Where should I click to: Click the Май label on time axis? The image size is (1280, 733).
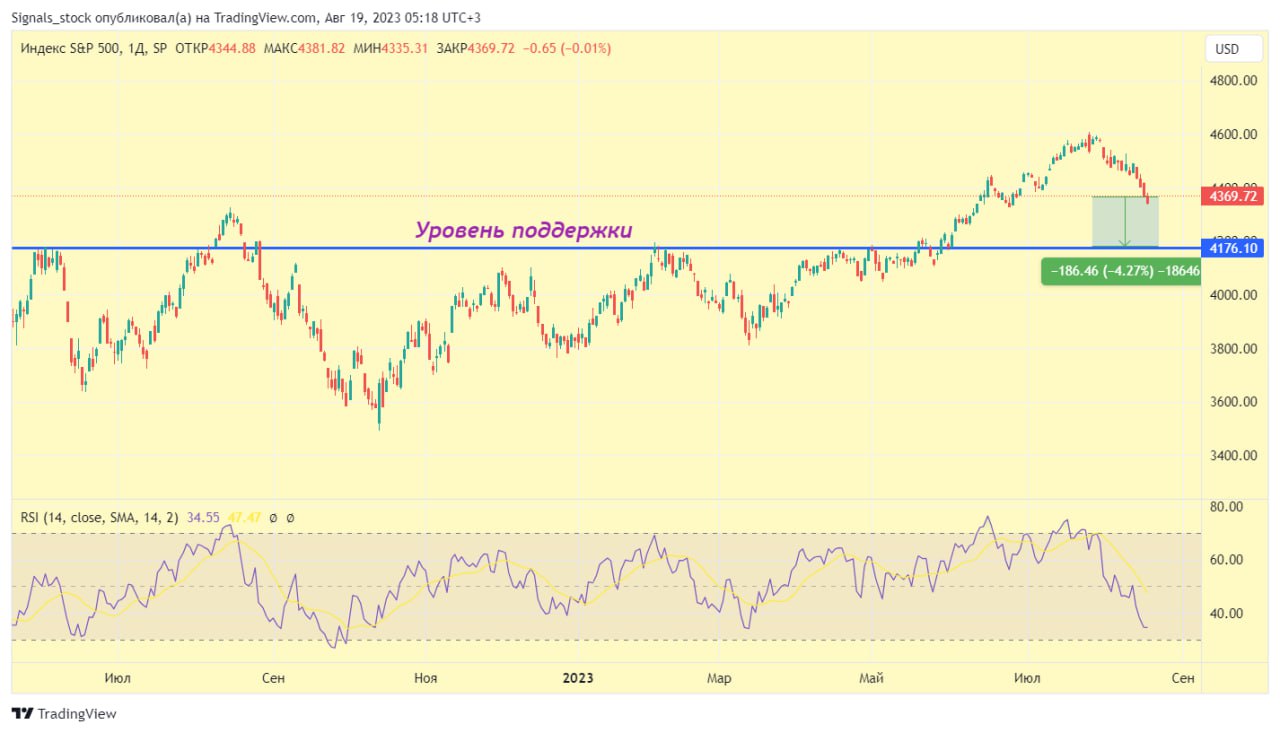click(871, 678)
